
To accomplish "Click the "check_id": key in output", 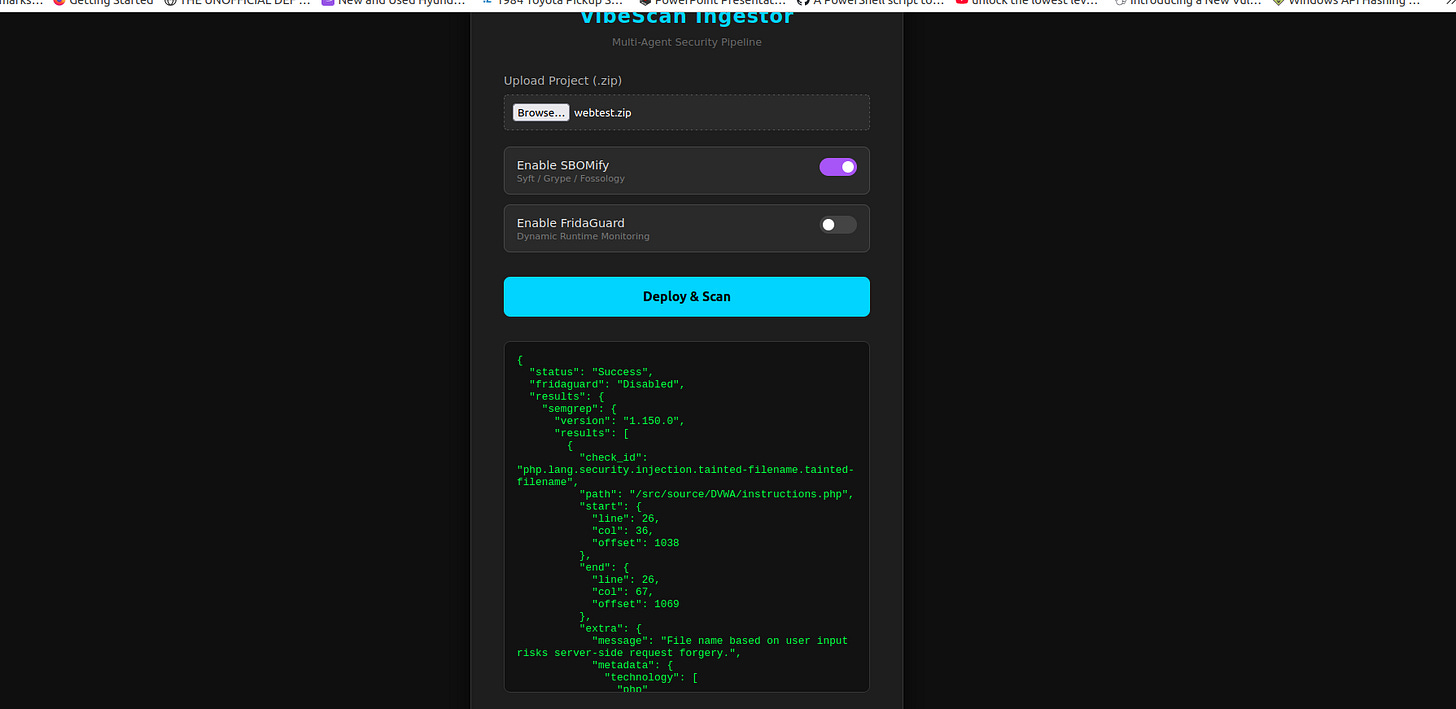I will click(x=613, y=457).
